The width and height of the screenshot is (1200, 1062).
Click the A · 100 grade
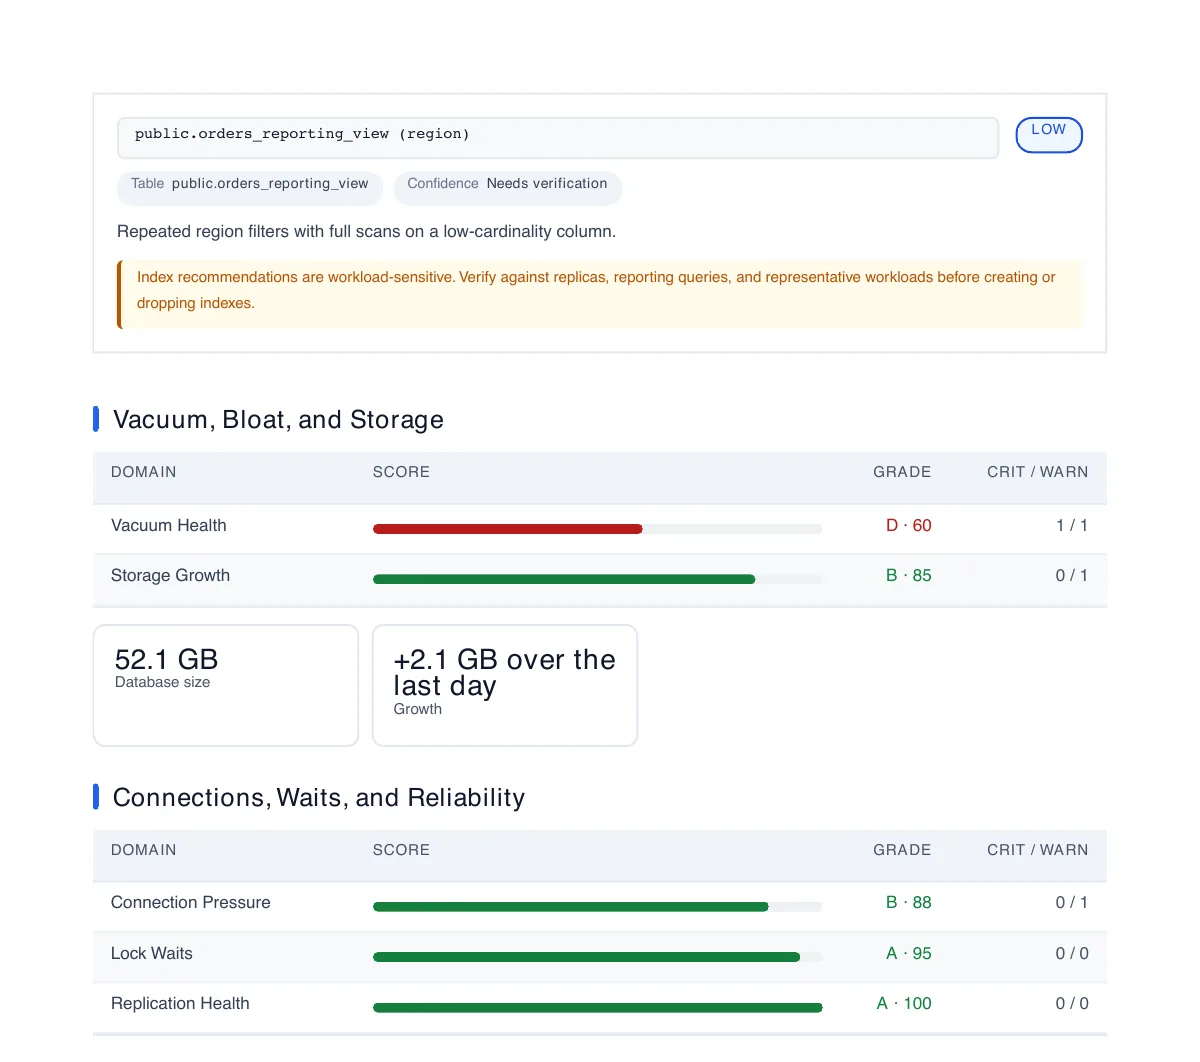point(904,1003)
